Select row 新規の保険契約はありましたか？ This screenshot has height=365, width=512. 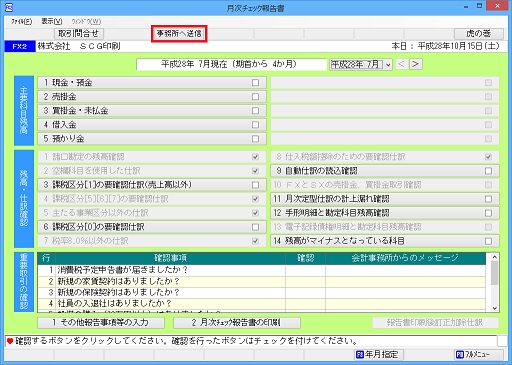coord(262,293)
